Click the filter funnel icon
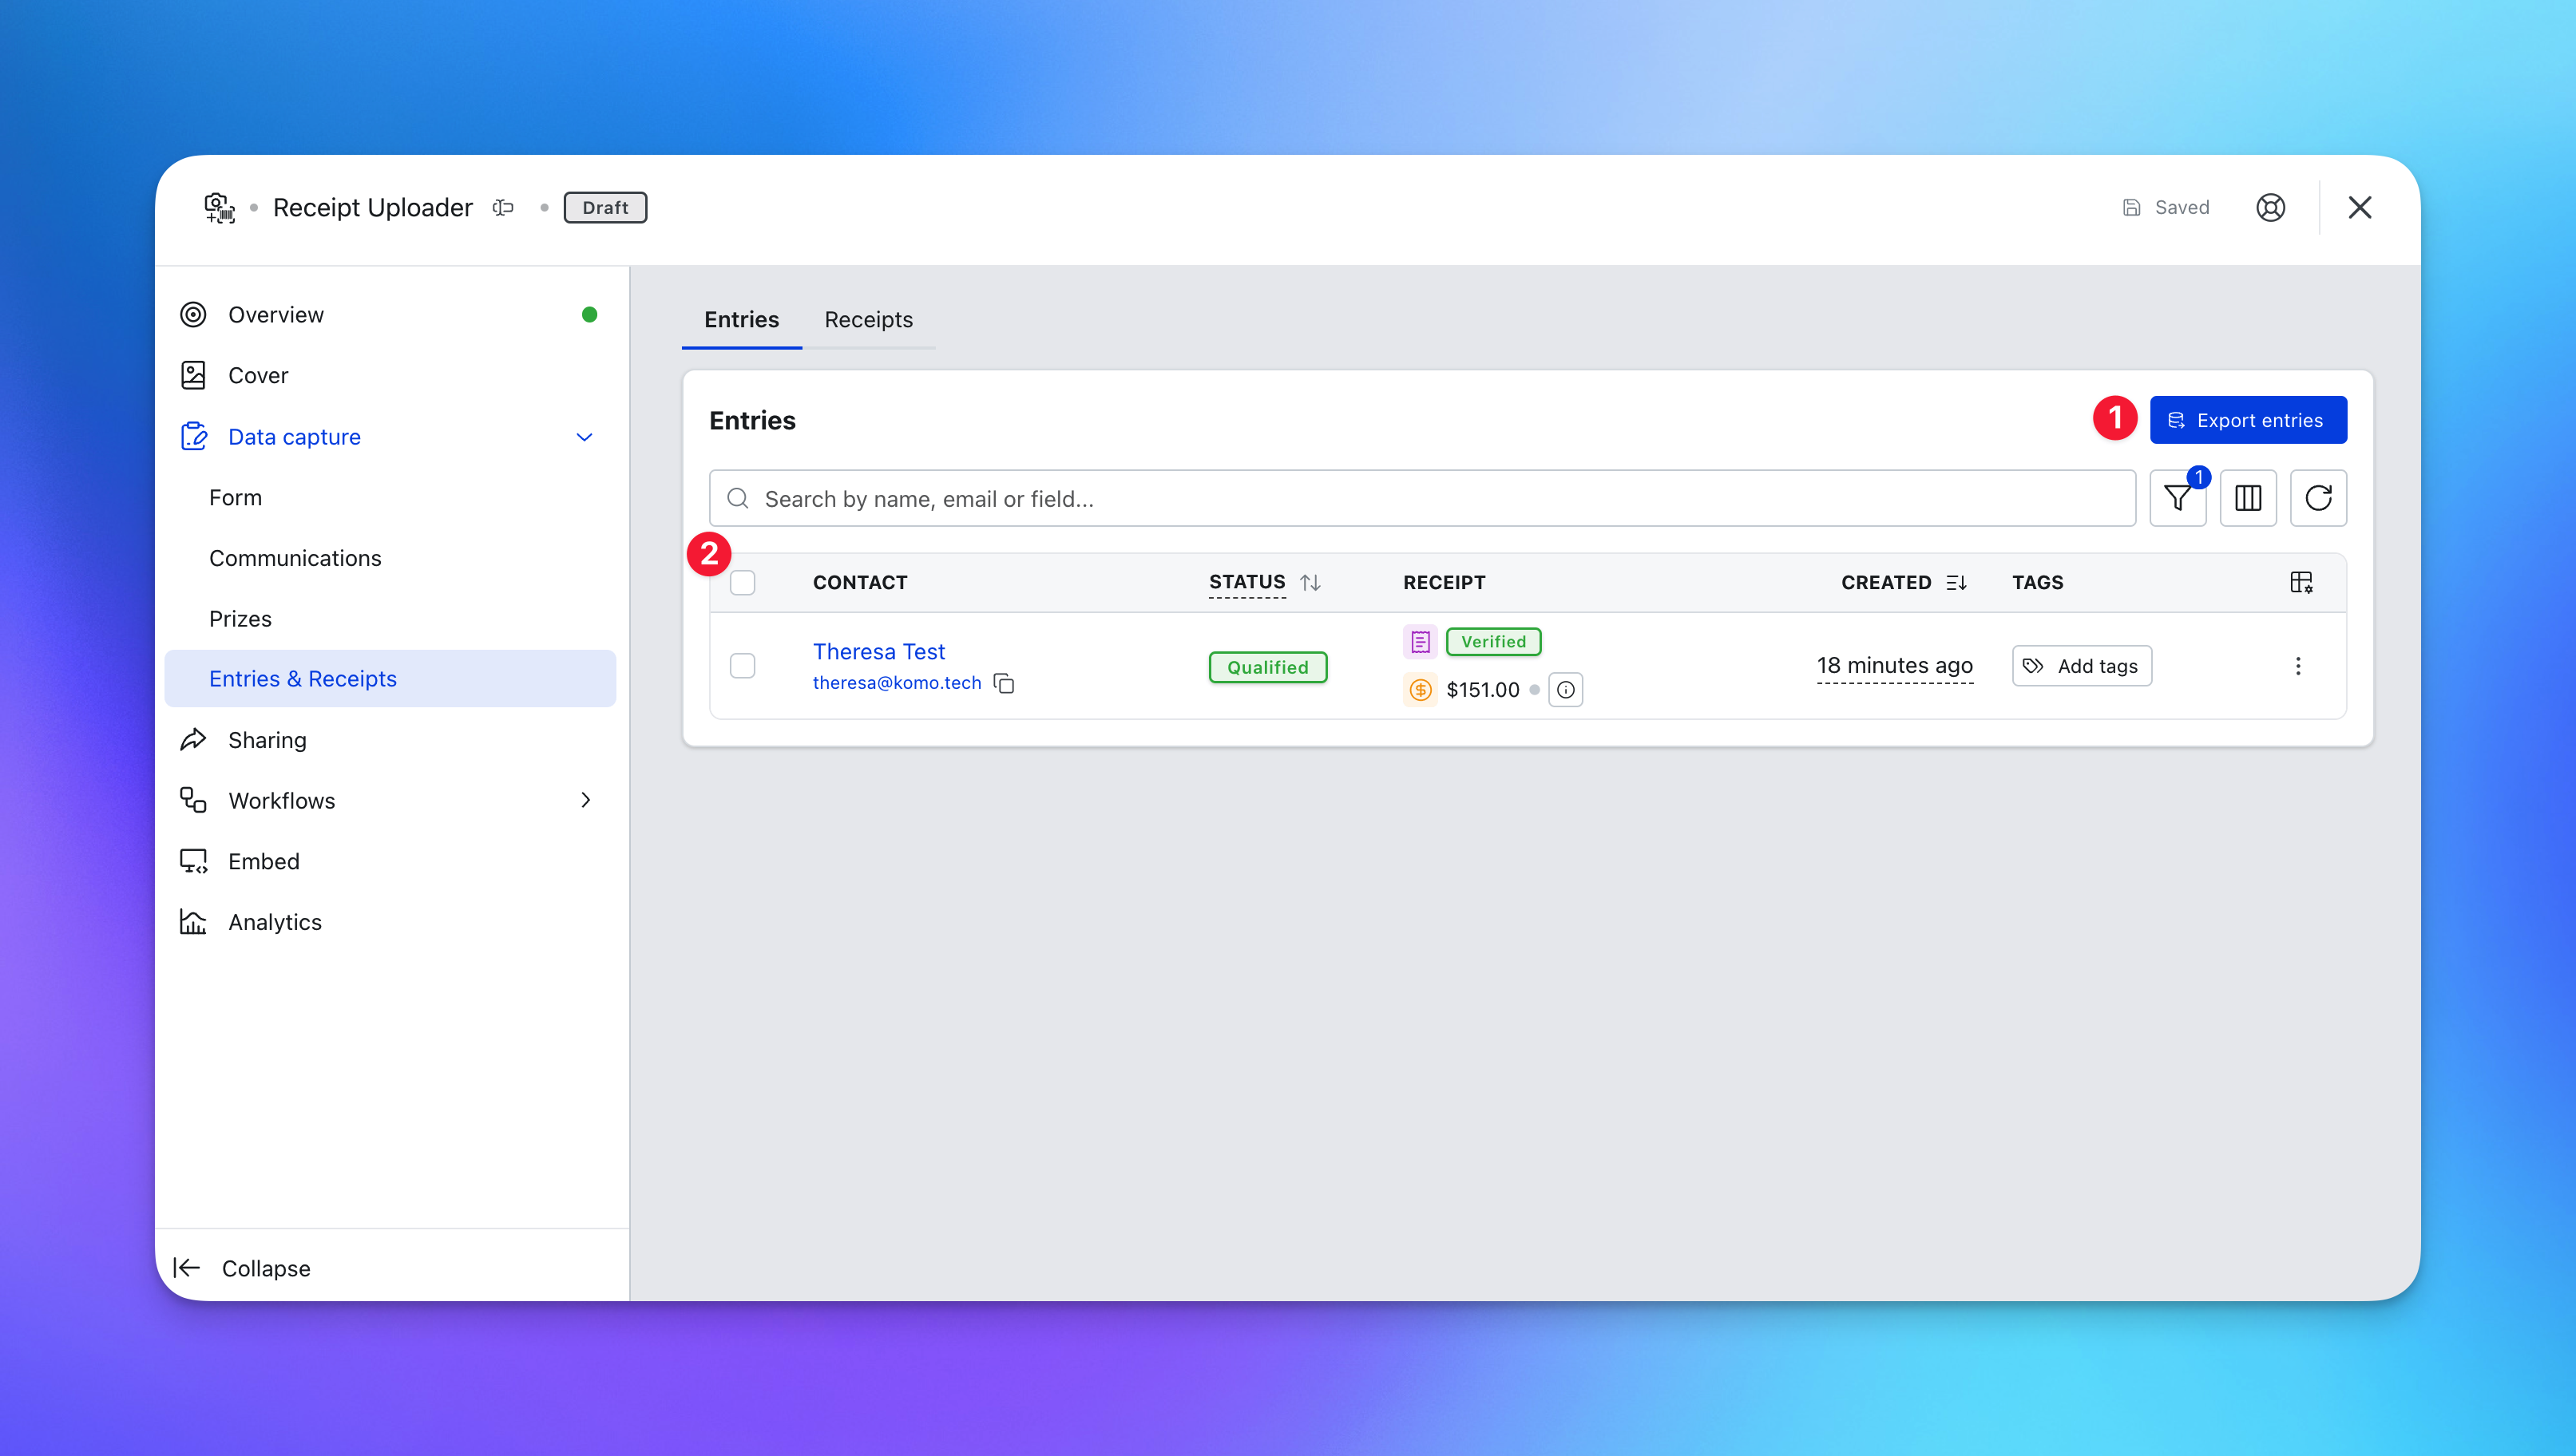Viewport: 2576px width, 1456px height. tap(2177, 498)
